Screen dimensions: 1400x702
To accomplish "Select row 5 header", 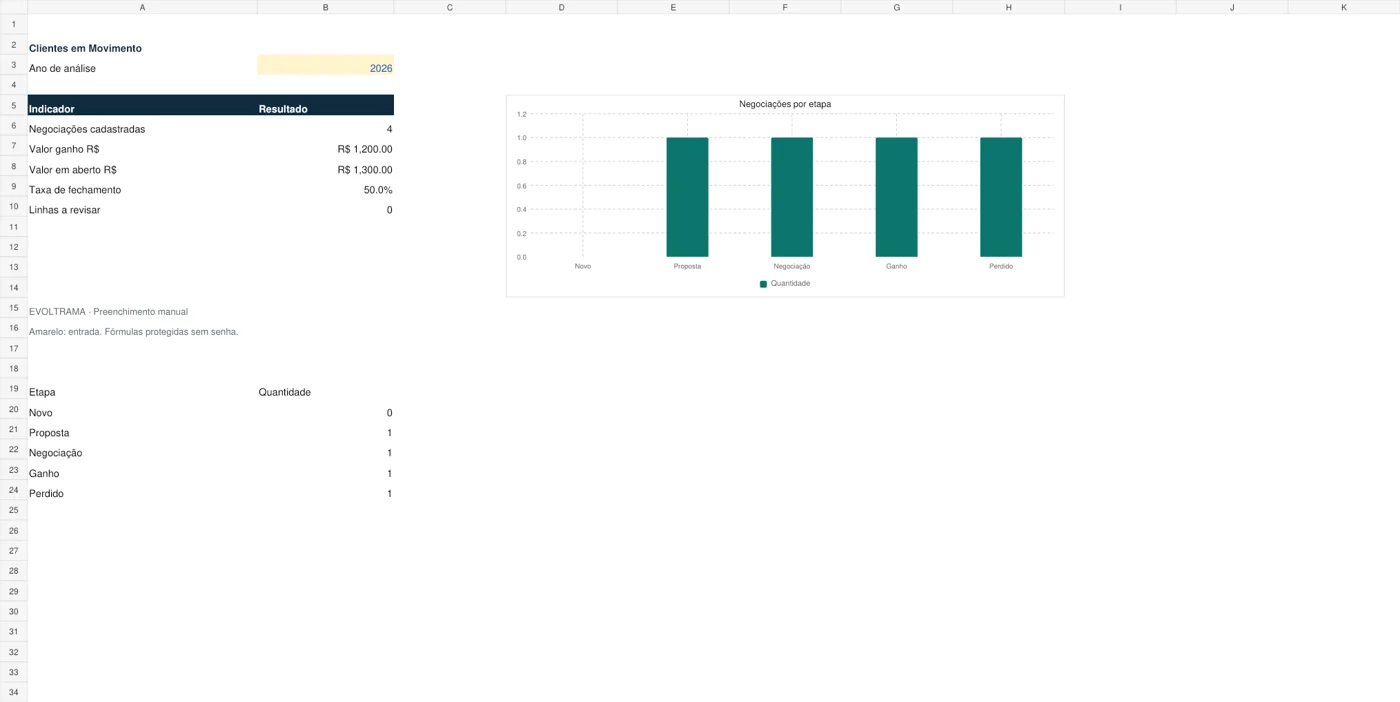I will pos(14,105).
